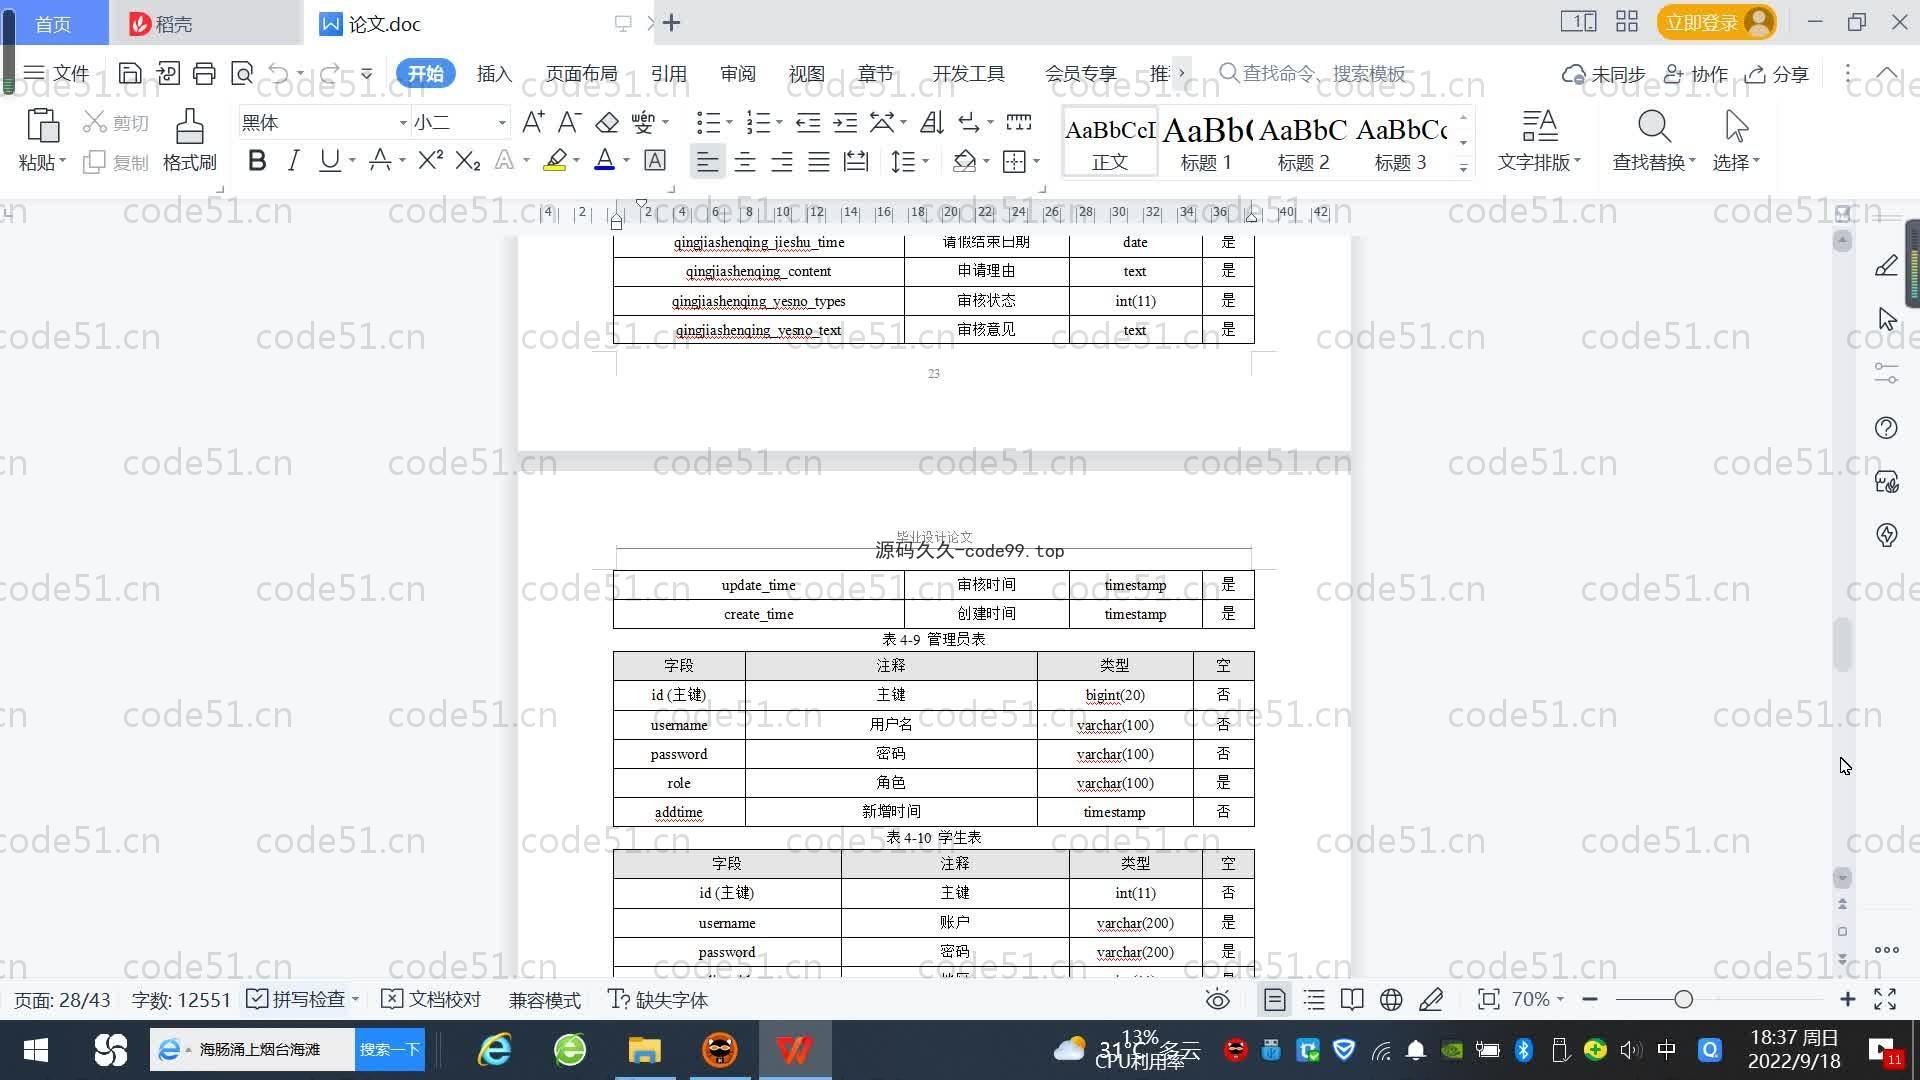
Task: Open the 页面布局 ribbon tab
Action: pos(582,74)
